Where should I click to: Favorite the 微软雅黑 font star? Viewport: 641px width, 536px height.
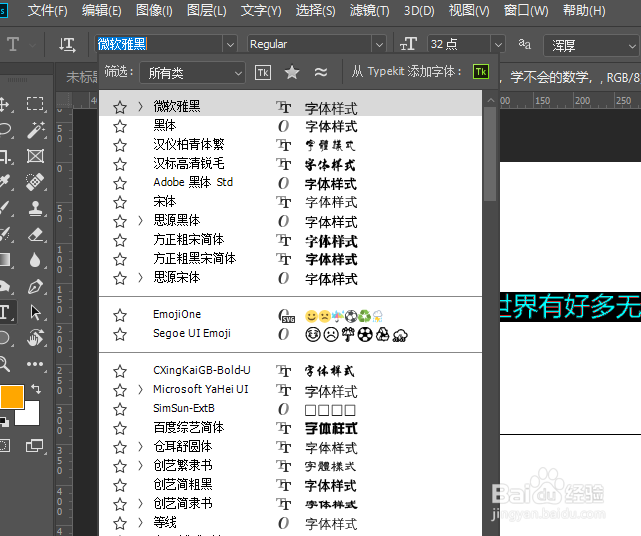click(120, 108)
